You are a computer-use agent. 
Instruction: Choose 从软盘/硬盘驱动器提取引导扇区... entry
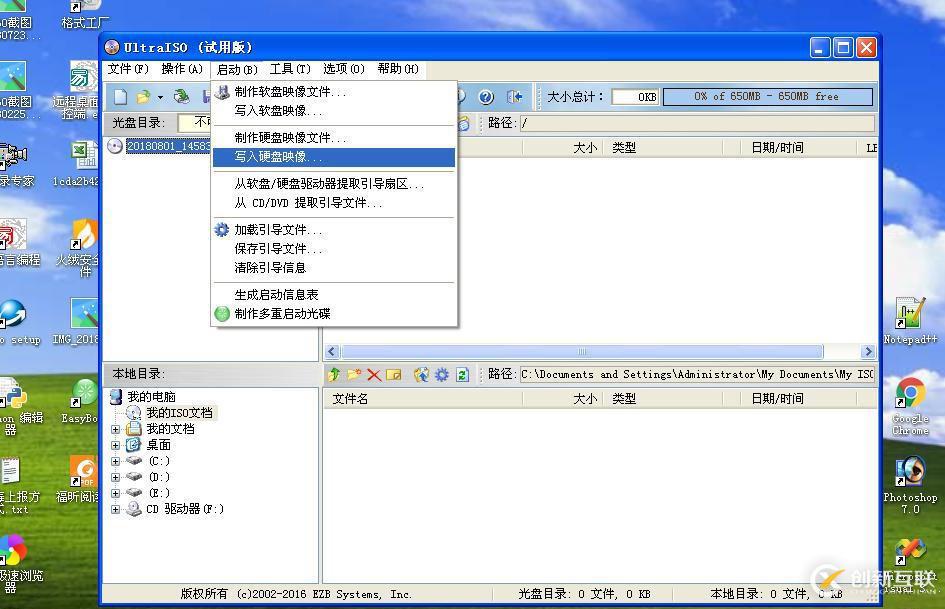[334, 184]
